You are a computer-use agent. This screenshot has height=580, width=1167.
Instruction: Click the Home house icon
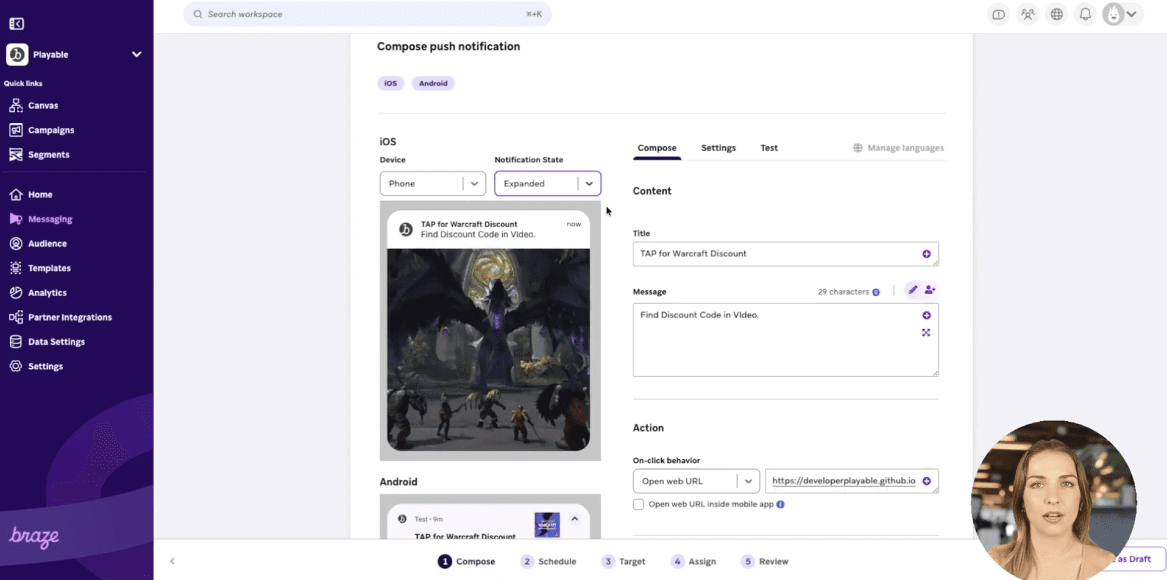pos(16,194)
